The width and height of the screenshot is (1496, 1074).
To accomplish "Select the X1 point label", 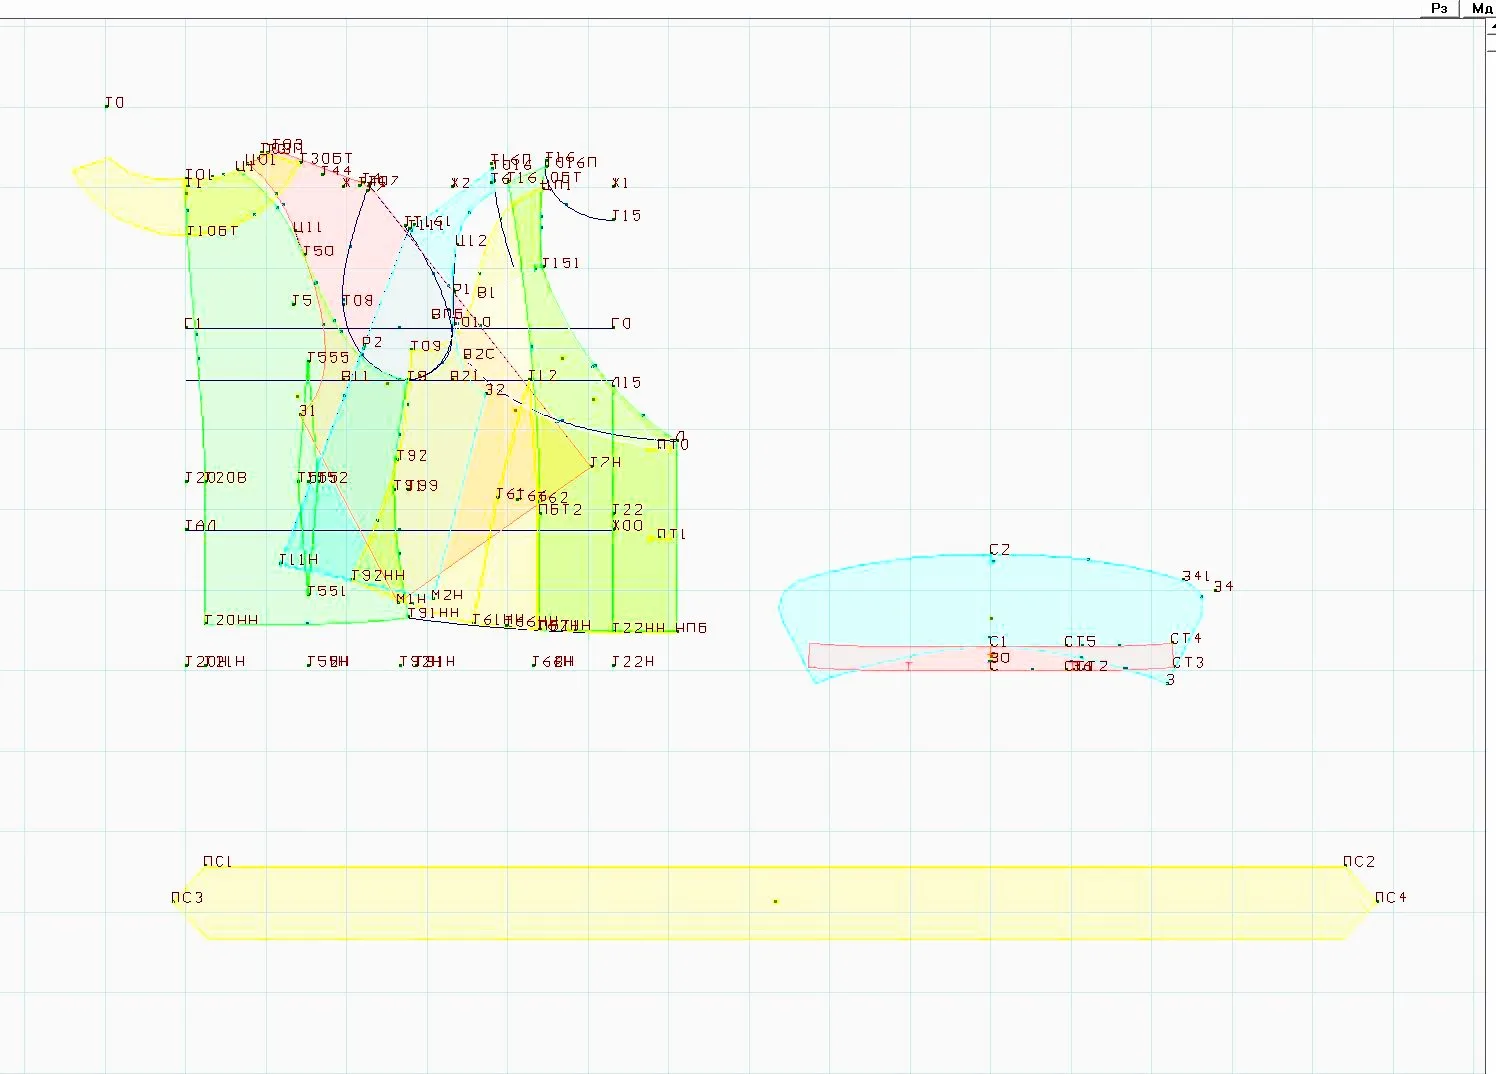I will tap(620, 183).
